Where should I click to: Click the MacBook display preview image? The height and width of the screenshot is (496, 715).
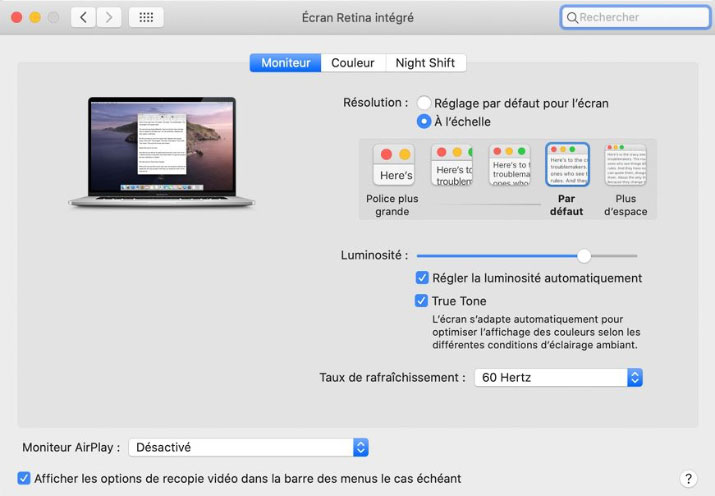coord(161,152)
